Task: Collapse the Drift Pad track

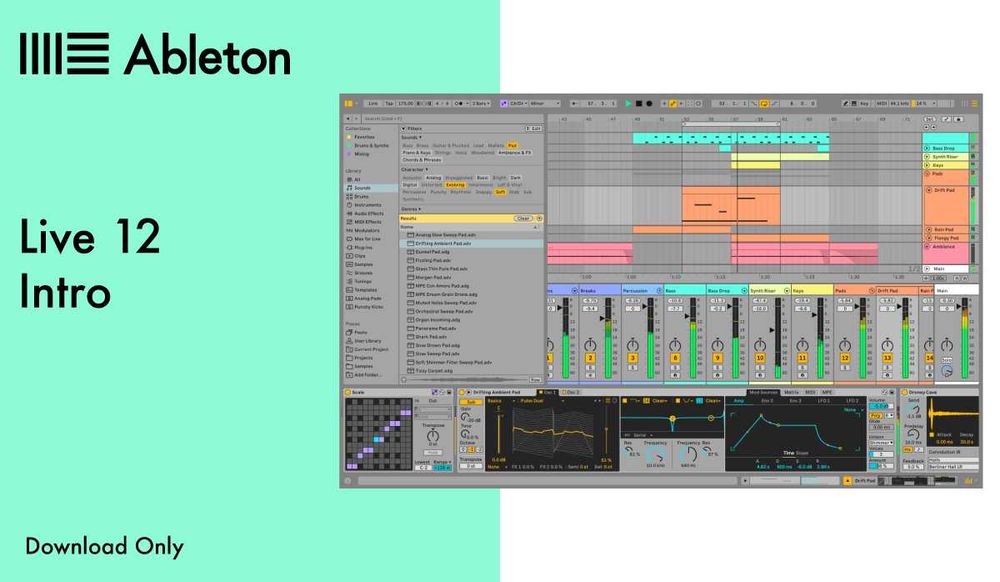Action: (929, 190)
